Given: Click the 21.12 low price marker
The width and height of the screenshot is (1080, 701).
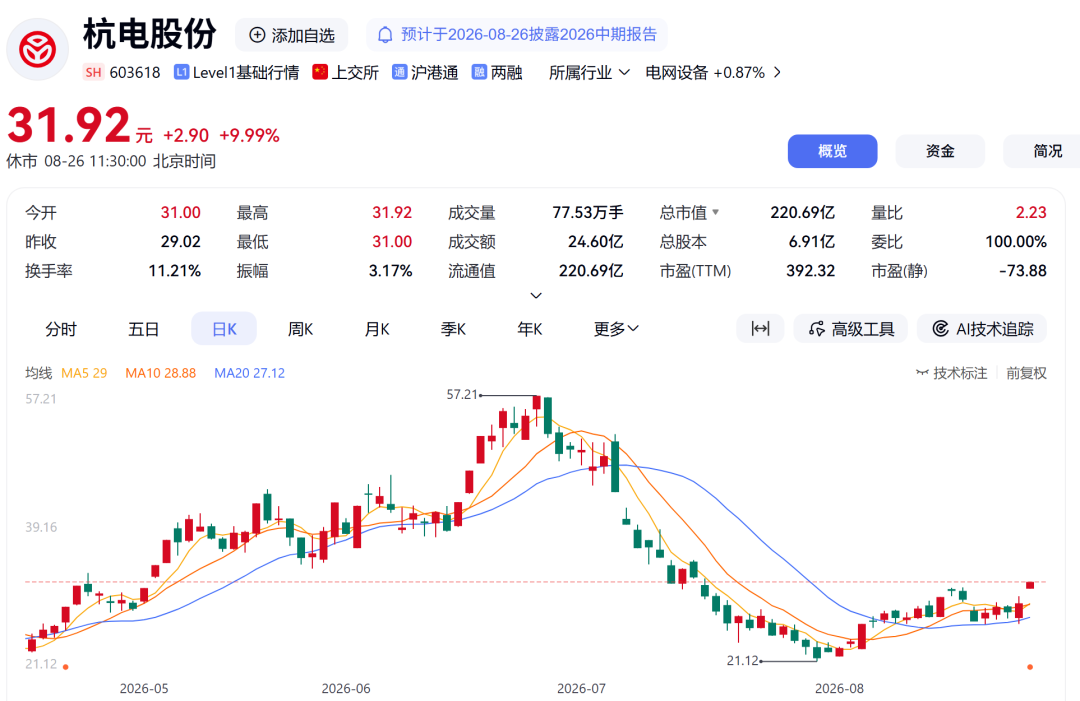Looking at the screenshot, I should tap(742, 661).
